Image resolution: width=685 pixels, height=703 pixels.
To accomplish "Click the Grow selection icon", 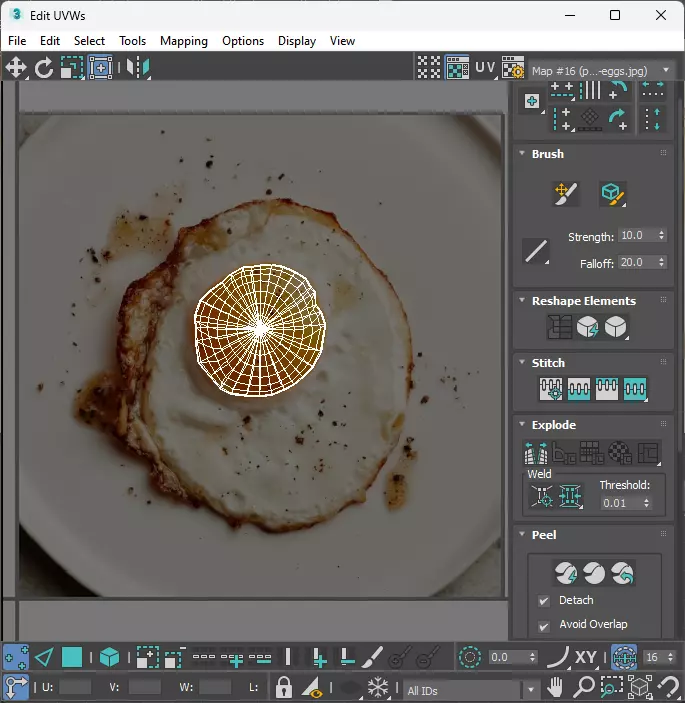I will point(148,658).
